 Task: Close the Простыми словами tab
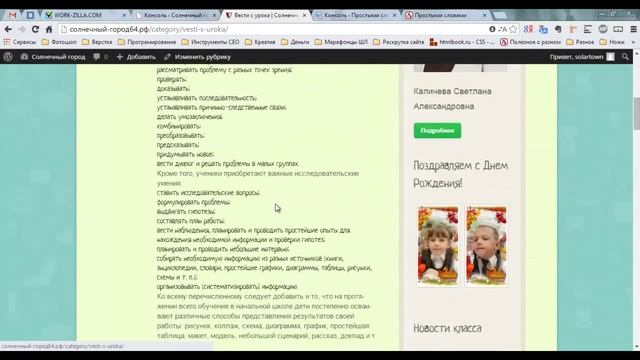tap(484, 15)
